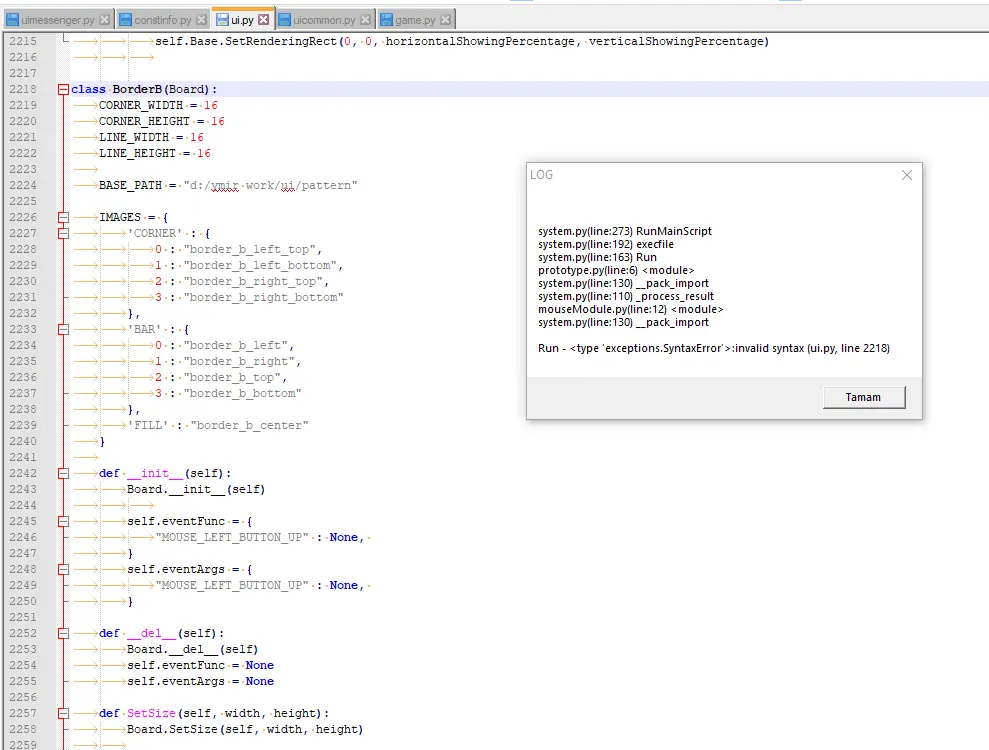Collapse the 'CORNER' block fold marker
This screenshot has width=989, height=750.
click(63, 233)
